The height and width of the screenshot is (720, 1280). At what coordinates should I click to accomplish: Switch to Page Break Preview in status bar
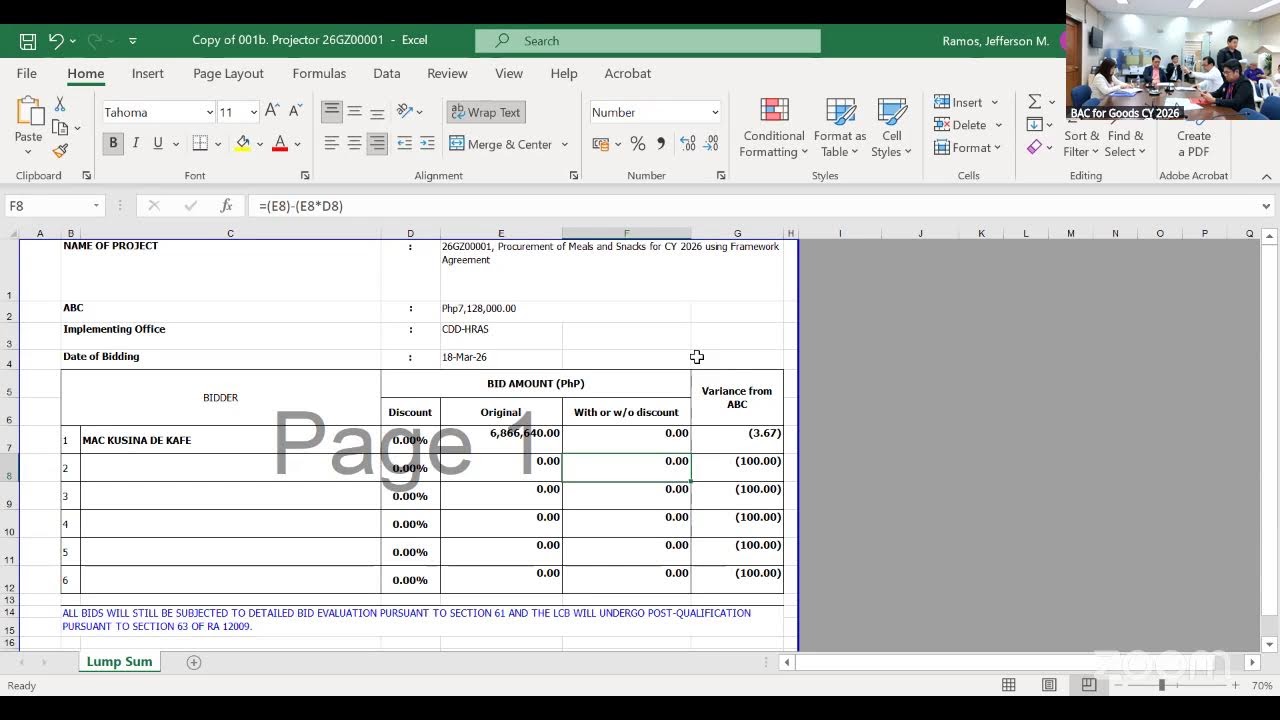tap(1089, 685)
